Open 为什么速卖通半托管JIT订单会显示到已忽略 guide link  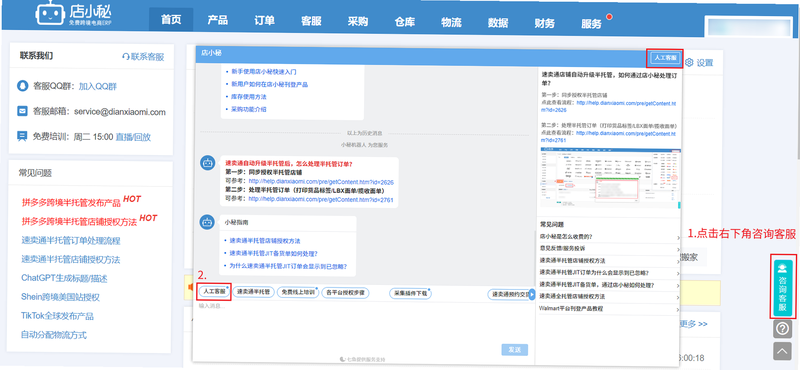click(x=288, y=265)
